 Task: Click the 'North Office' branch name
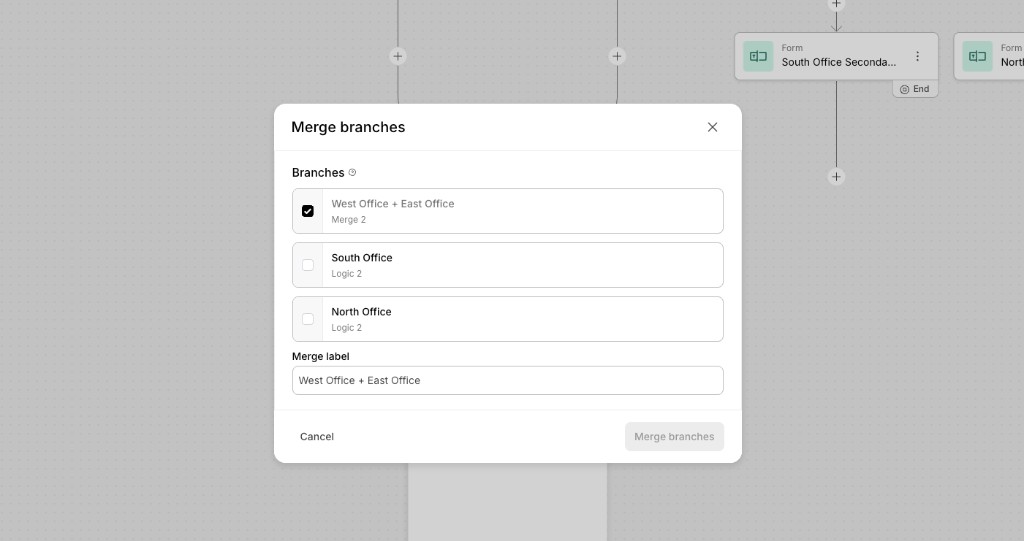click(x=361, y=312)
